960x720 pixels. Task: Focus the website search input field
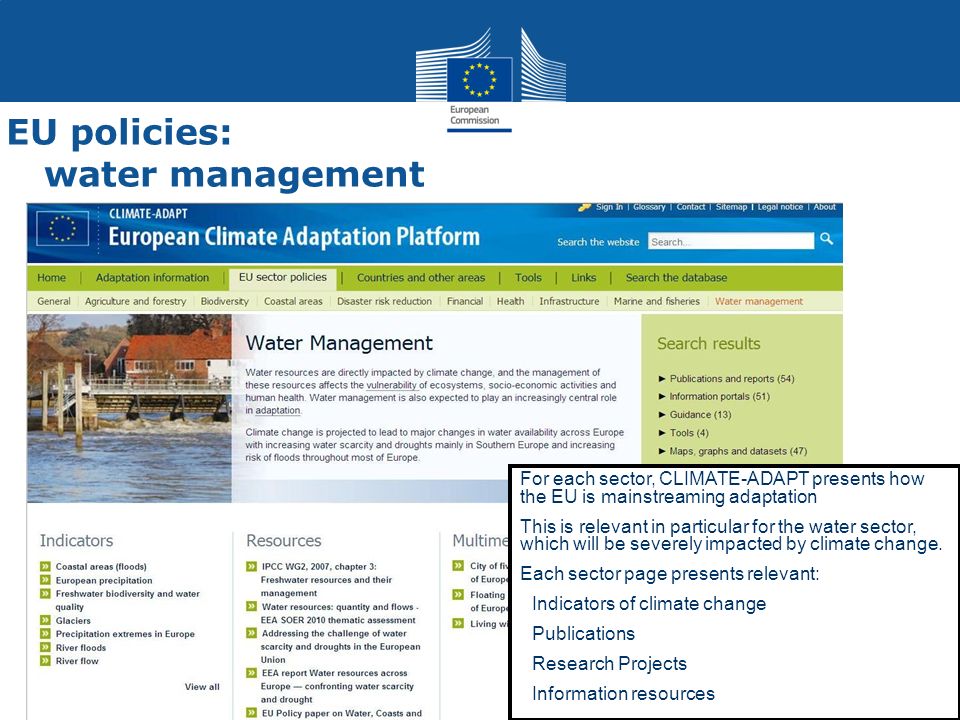pyautogui.click(x=731, y=241)
